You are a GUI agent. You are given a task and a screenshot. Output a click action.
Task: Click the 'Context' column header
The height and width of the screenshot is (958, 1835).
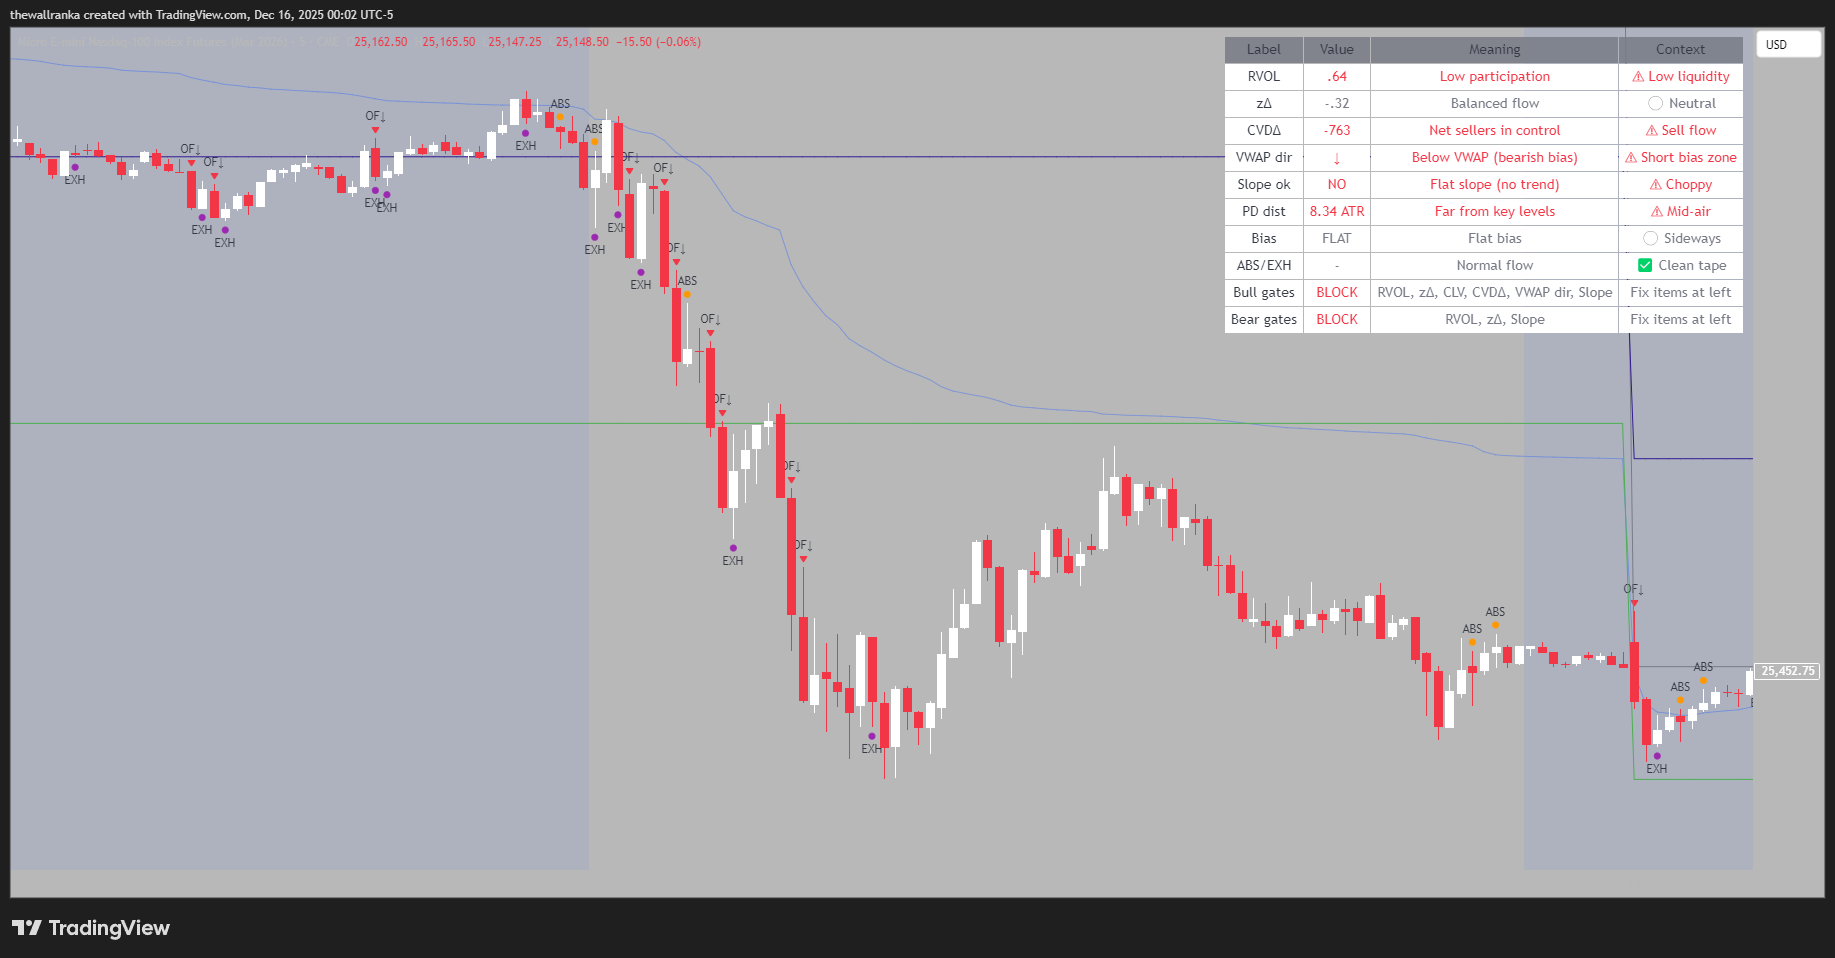pyautogui.click(x=1680, y=49)
